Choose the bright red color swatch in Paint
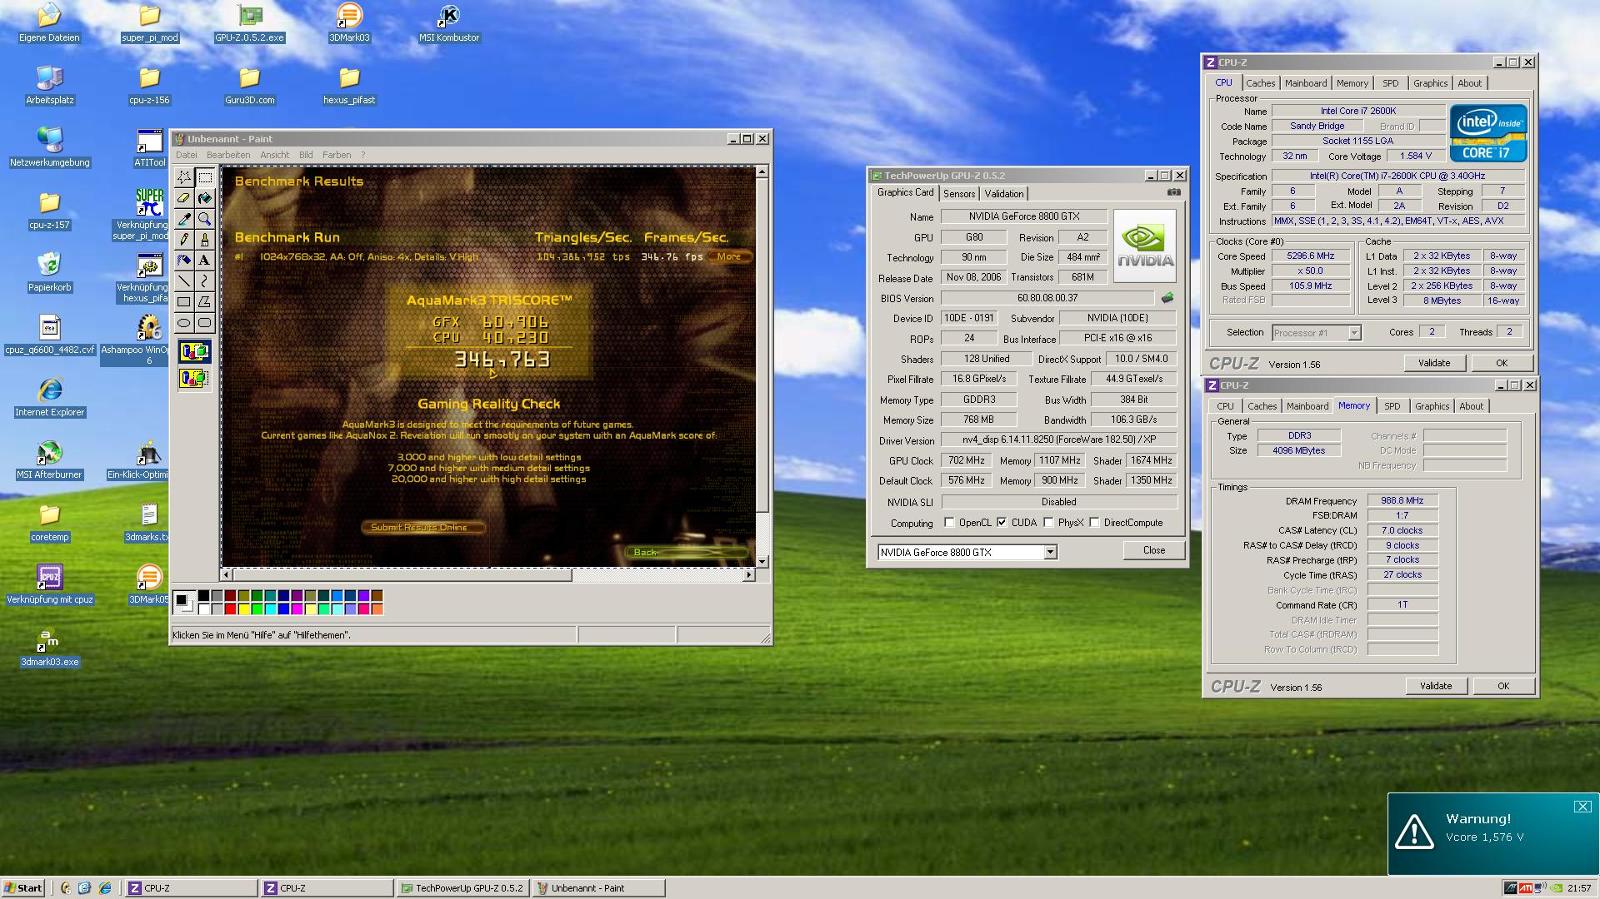 [230, 608]
